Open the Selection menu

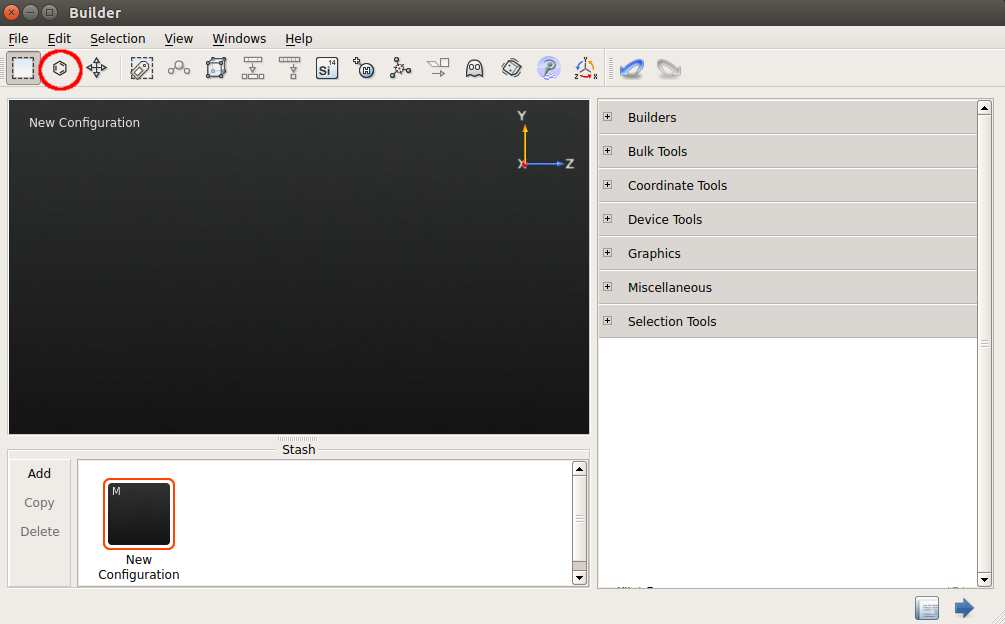[x=117, y=38]
